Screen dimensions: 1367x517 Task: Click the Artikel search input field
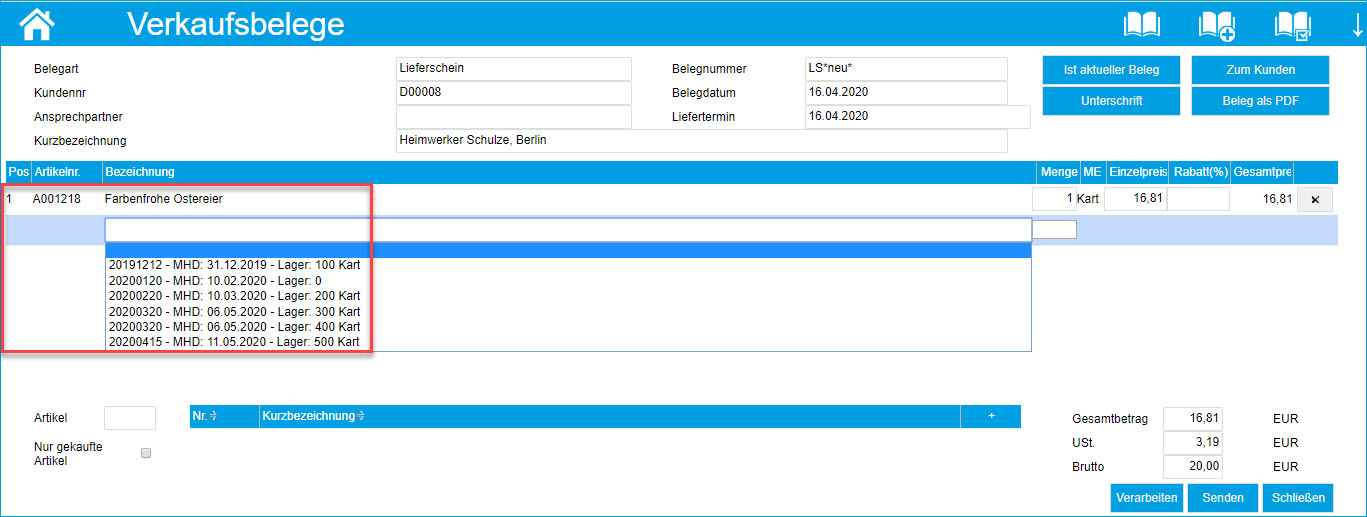coord(130,418)
